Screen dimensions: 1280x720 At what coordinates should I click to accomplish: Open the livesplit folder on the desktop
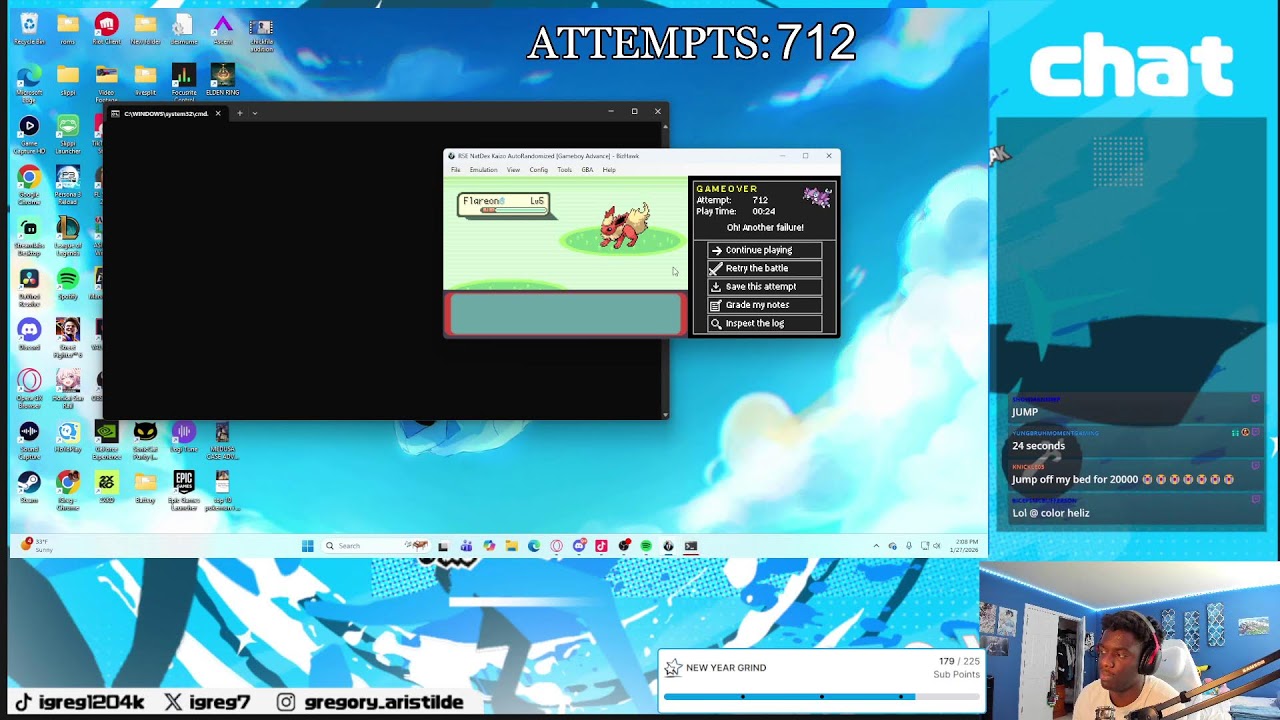click(145, 80)
